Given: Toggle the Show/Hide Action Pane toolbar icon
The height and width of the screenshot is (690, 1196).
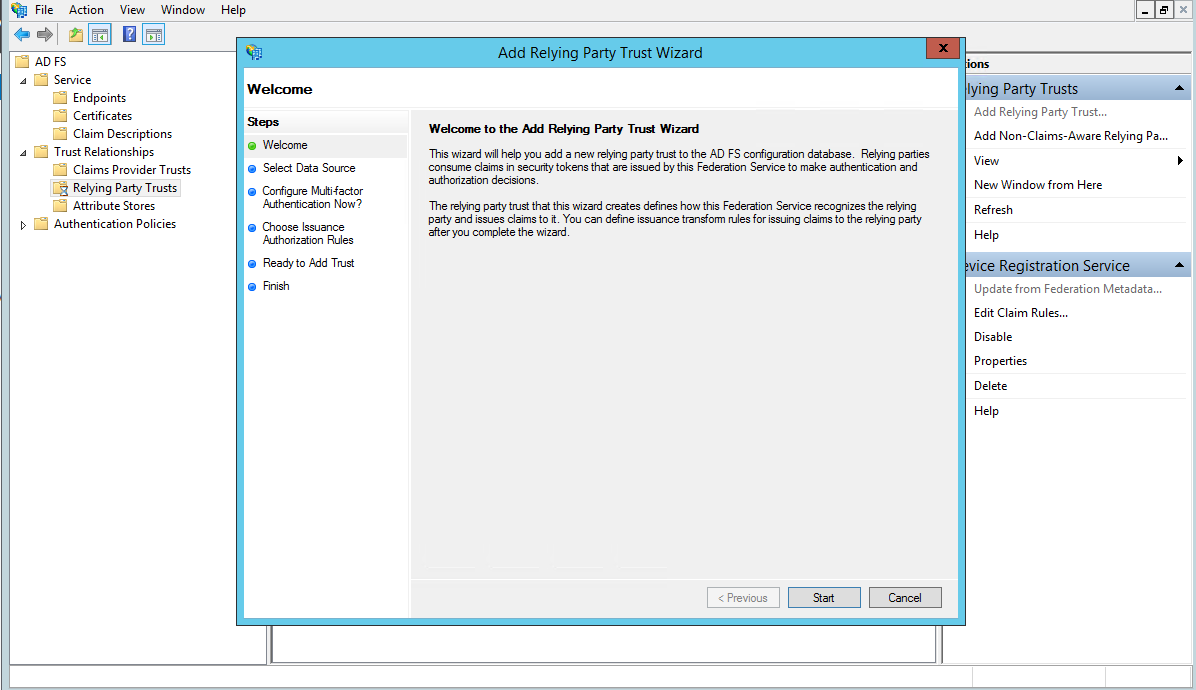Looking at the screenshot, I should pos(154,34).
